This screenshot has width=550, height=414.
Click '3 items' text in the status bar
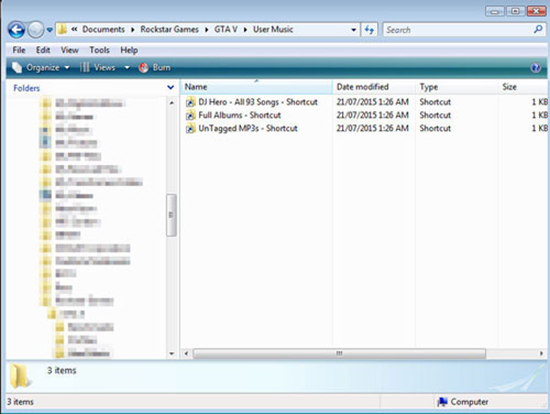[x=20, y=402]
